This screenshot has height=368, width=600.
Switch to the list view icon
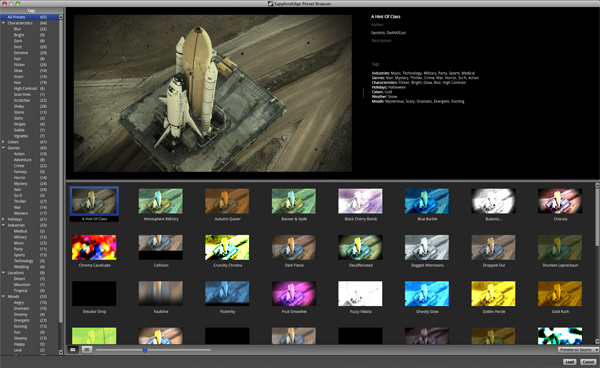pos(87,349)
